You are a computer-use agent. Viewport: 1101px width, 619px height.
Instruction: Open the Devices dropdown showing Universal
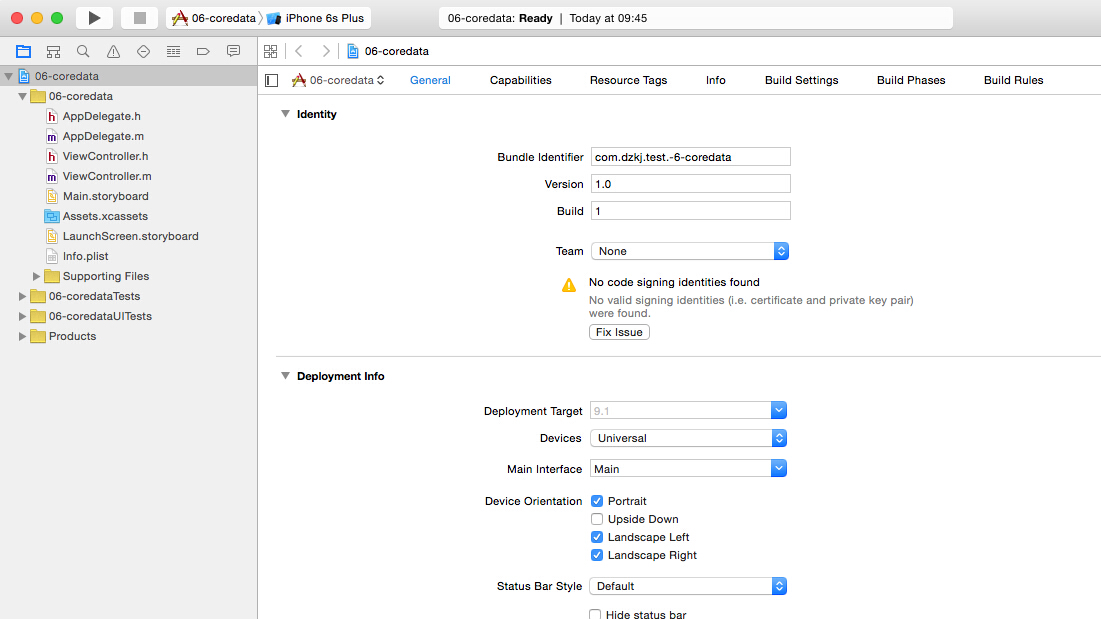pyautogui.click(x=688, y=438)
